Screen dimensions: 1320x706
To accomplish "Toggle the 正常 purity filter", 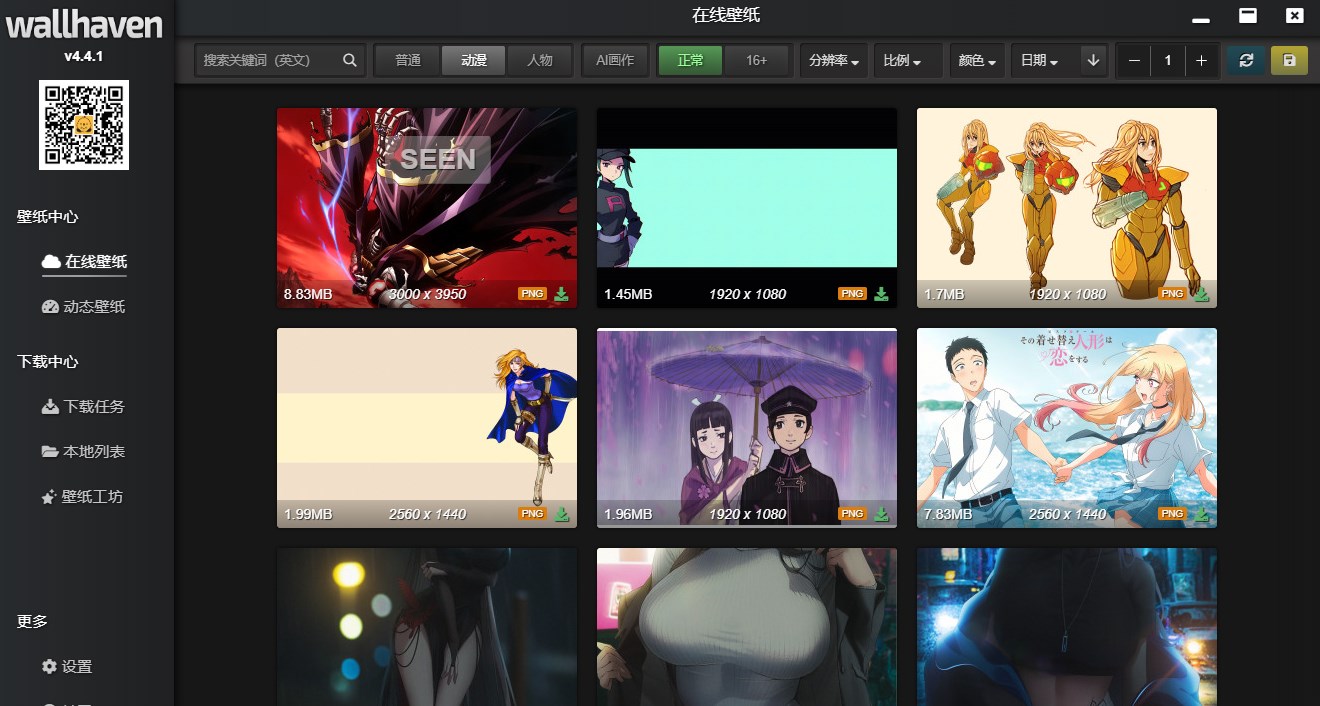I will coord(690,60).
